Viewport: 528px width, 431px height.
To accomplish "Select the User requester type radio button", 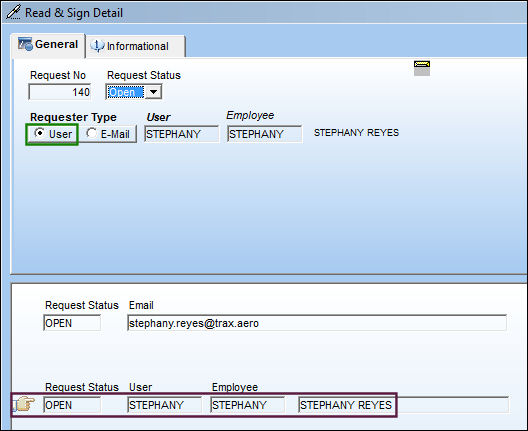I will click(x=40, y=133).
